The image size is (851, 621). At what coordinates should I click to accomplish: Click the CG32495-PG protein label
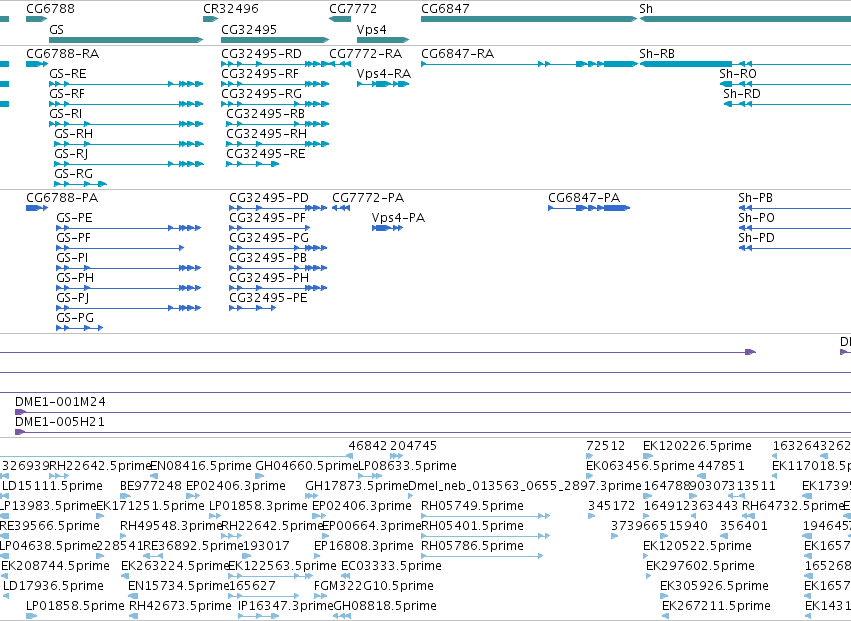[x=269, y=238]
